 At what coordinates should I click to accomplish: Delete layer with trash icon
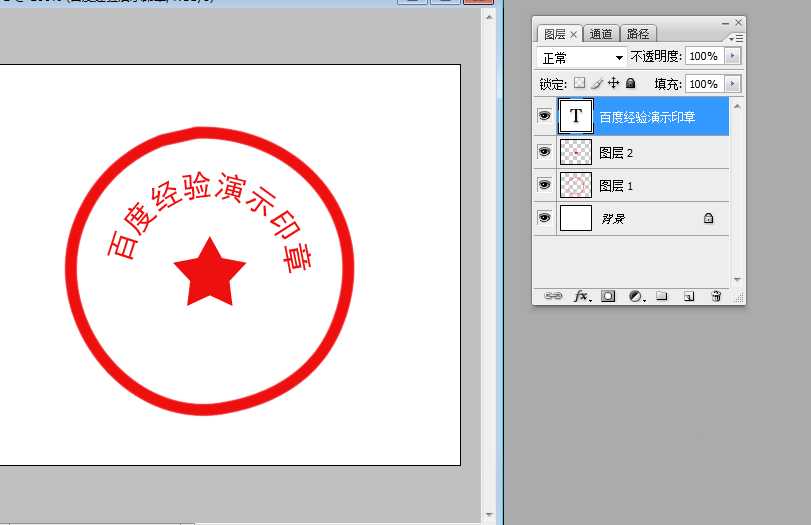[x=716, y=296]
